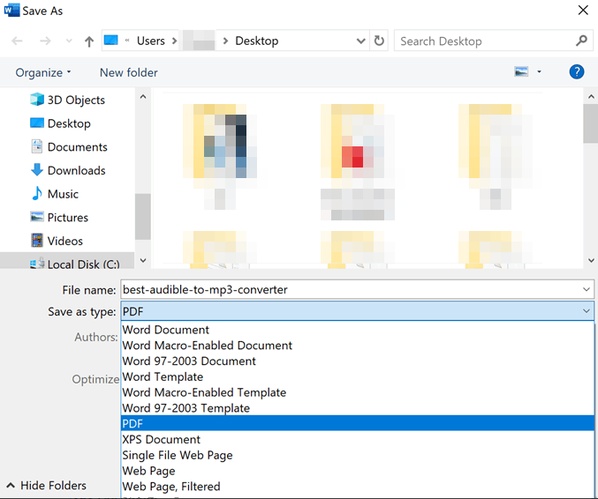Click the Desktop breadcrumb segment
This screenshot has height=499, width=598.
point(257,41)
